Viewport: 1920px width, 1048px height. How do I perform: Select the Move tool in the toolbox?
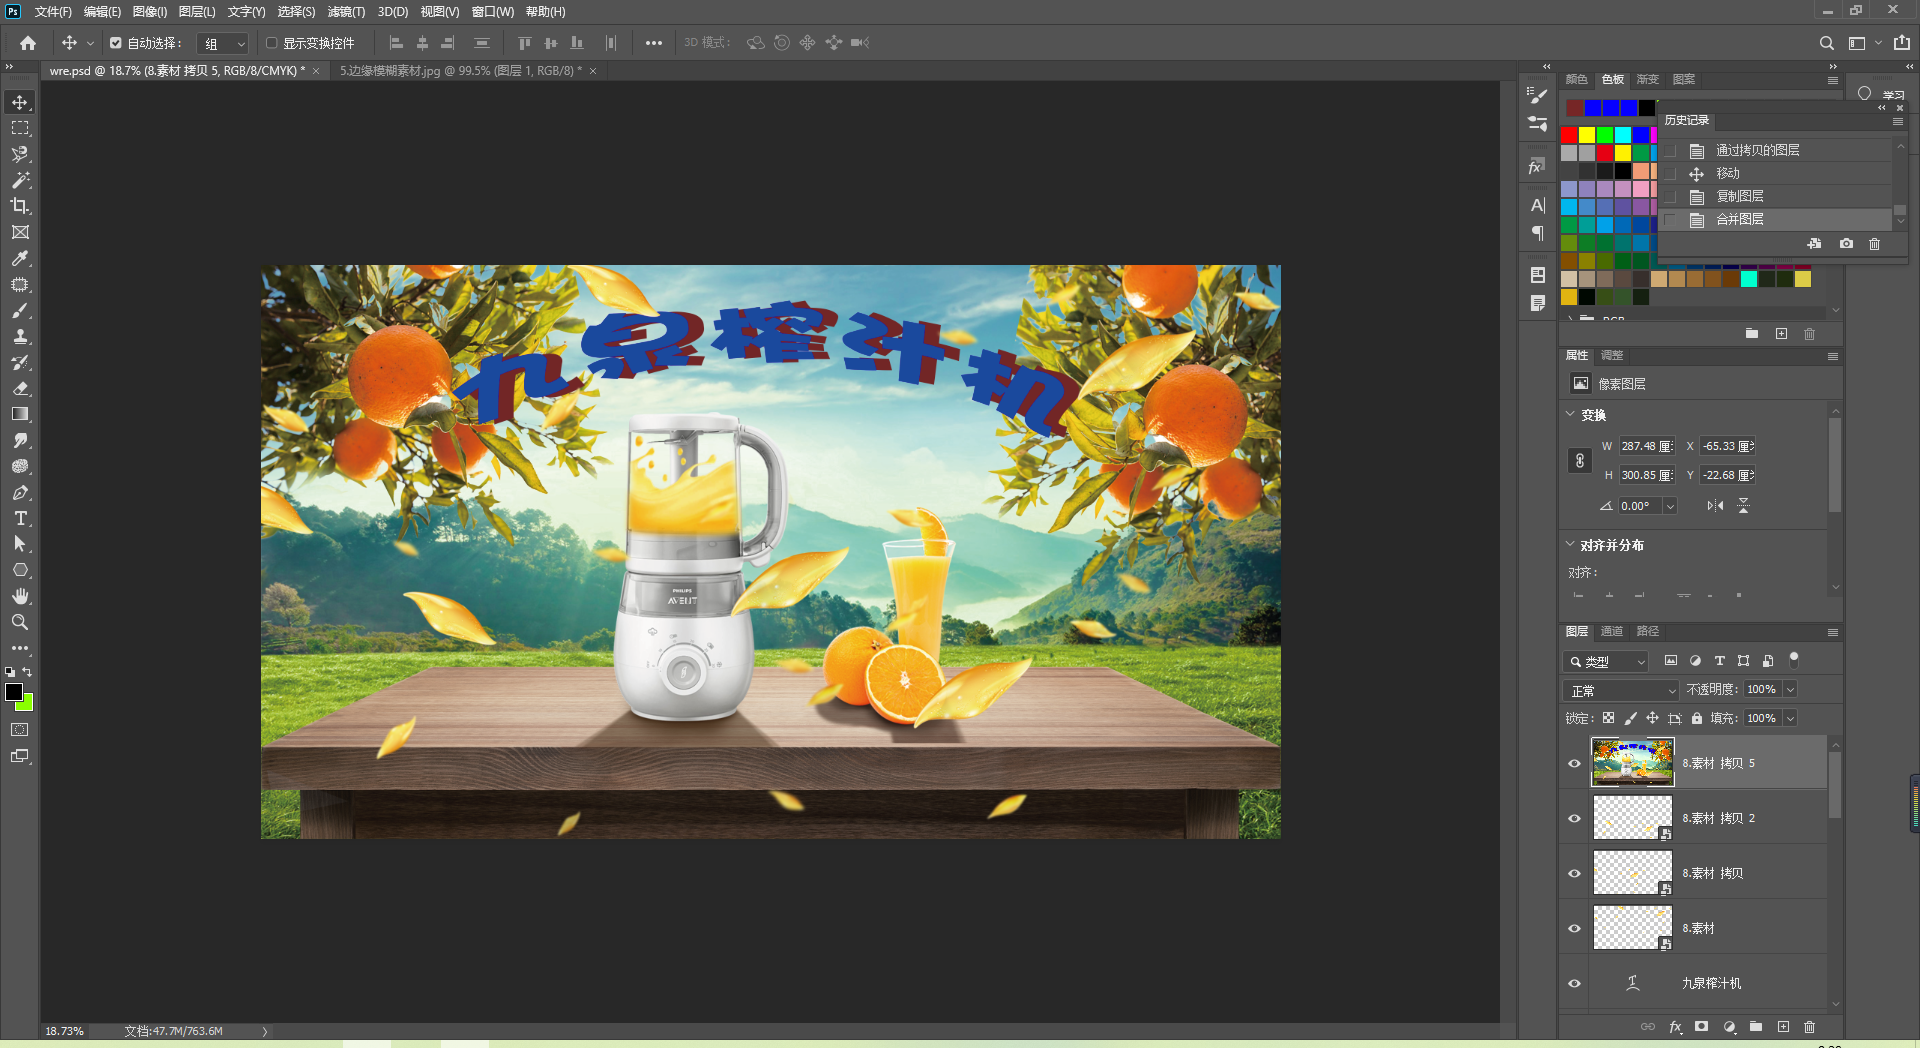coord(20,102)
